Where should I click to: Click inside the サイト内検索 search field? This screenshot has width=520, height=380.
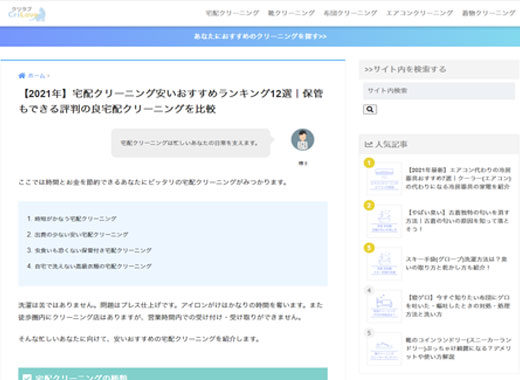(439, 91)
